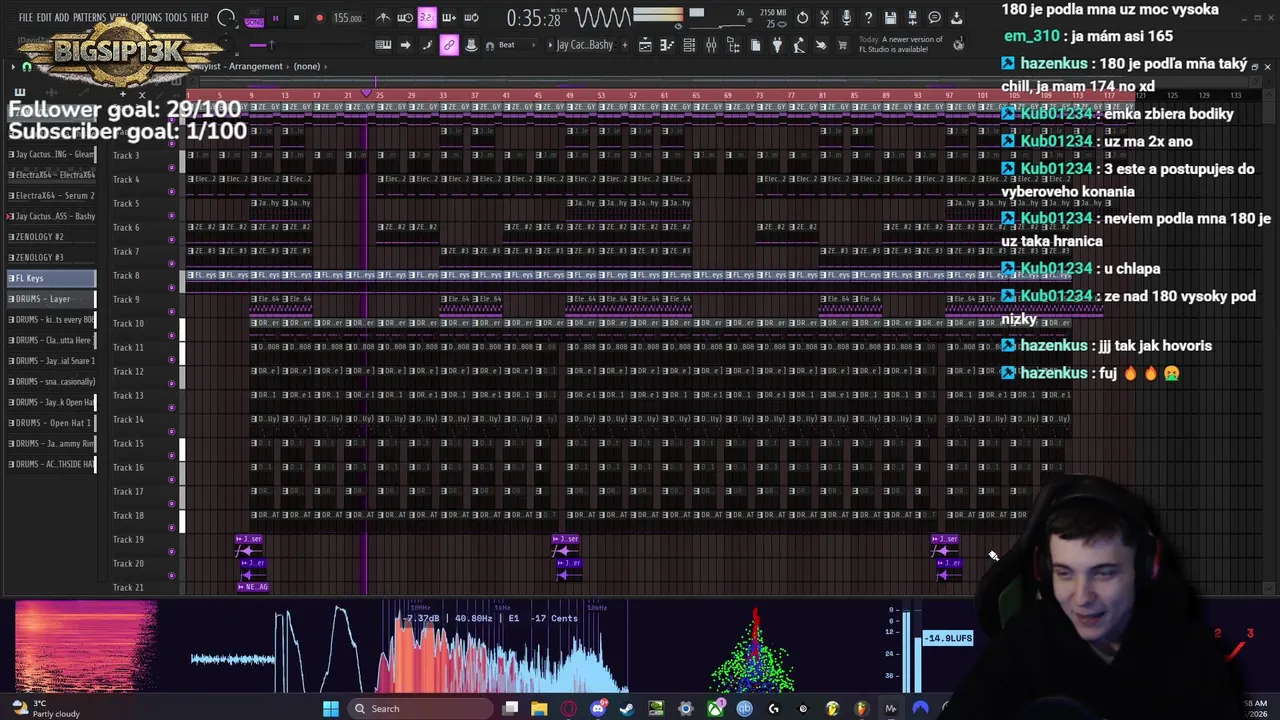The height and width of the screenshot is (720, 1280).
Task: Click the step edit arrow icon
Action: tap(405, 45)
